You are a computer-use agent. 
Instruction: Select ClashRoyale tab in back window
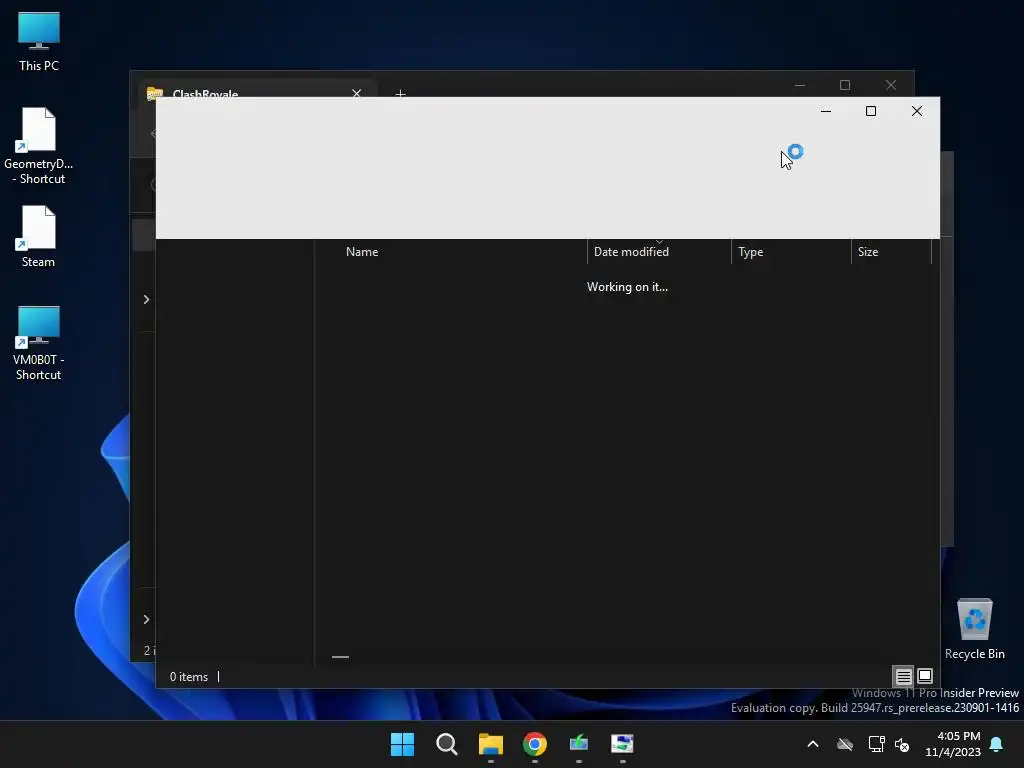tap(255, 90)
